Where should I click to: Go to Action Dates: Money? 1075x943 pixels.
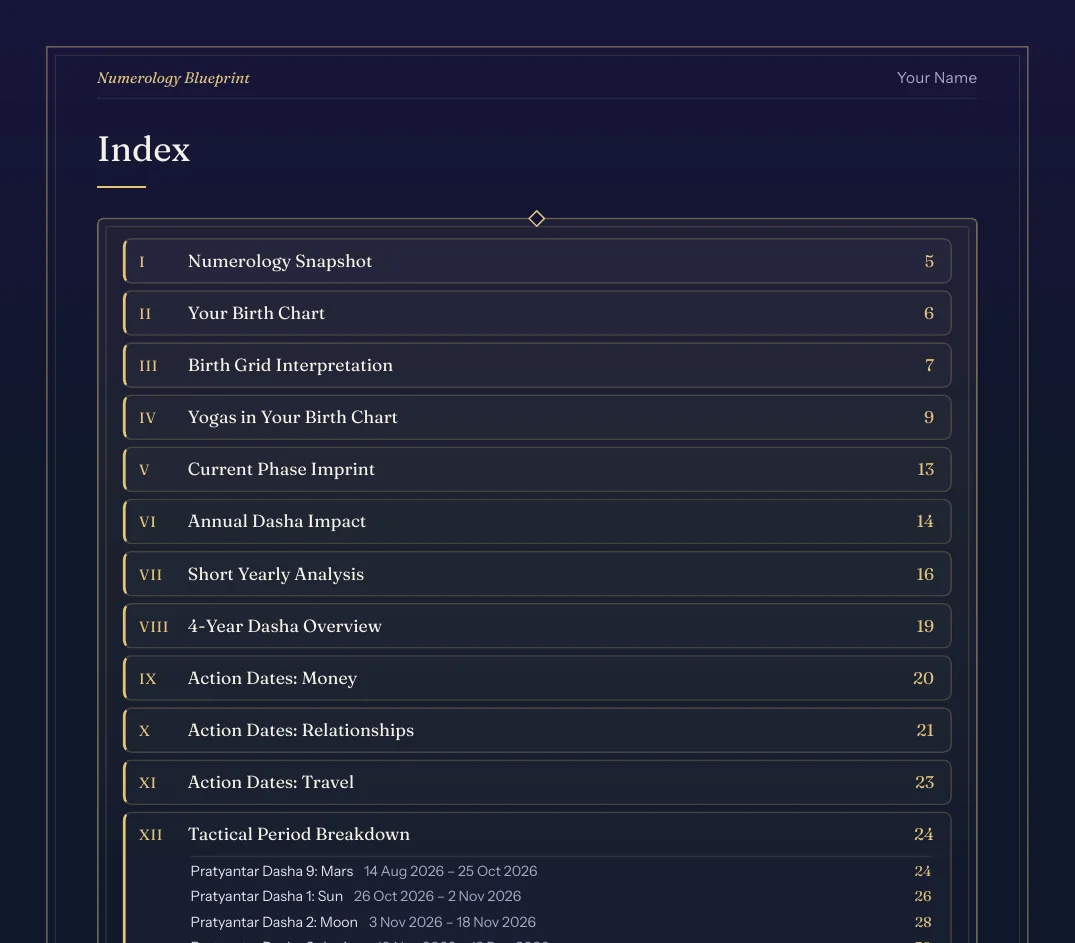tap(537, 678)
